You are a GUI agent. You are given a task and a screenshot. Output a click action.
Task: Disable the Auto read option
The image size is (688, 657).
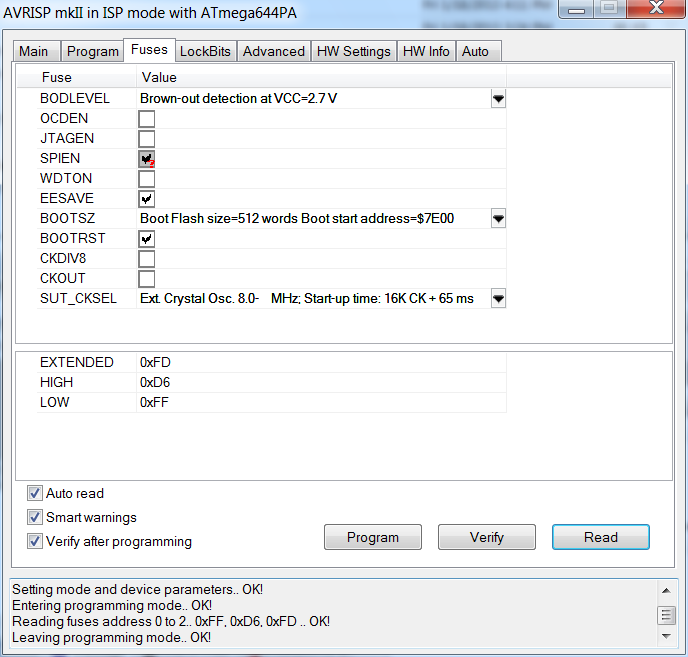click(x=36, y=493)
